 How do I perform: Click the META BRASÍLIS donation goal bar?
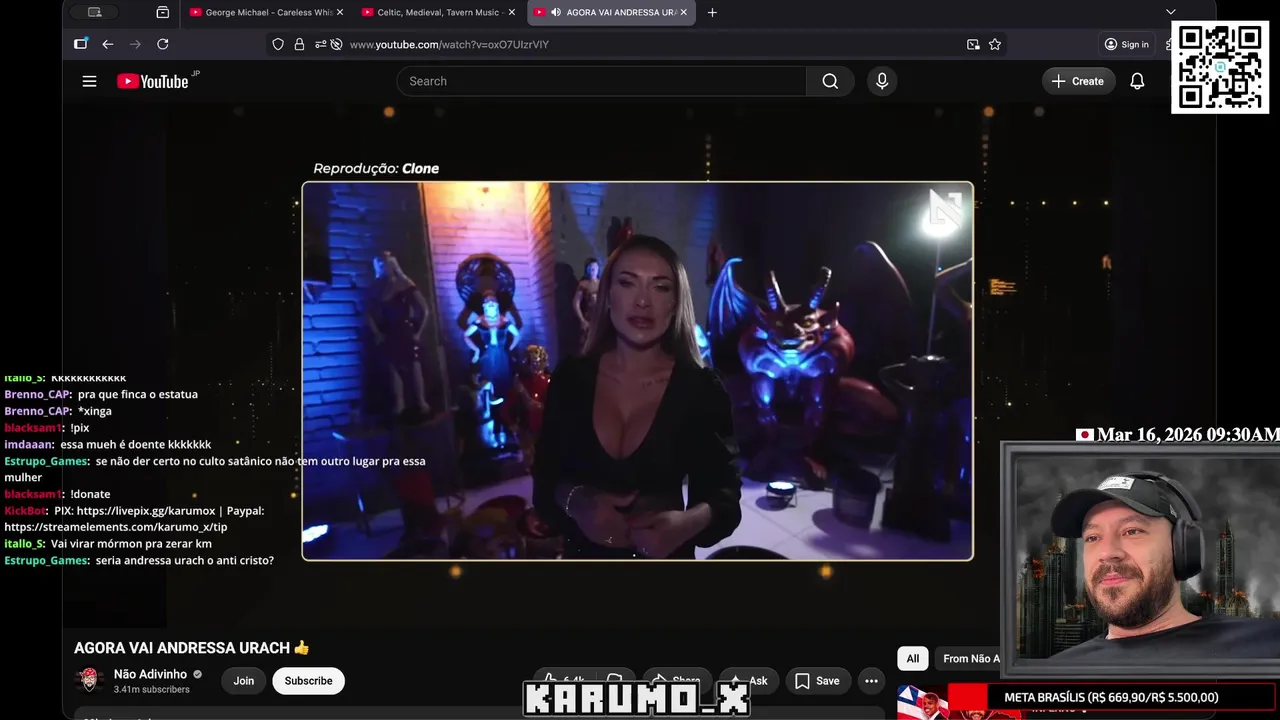click(1111, 697)
